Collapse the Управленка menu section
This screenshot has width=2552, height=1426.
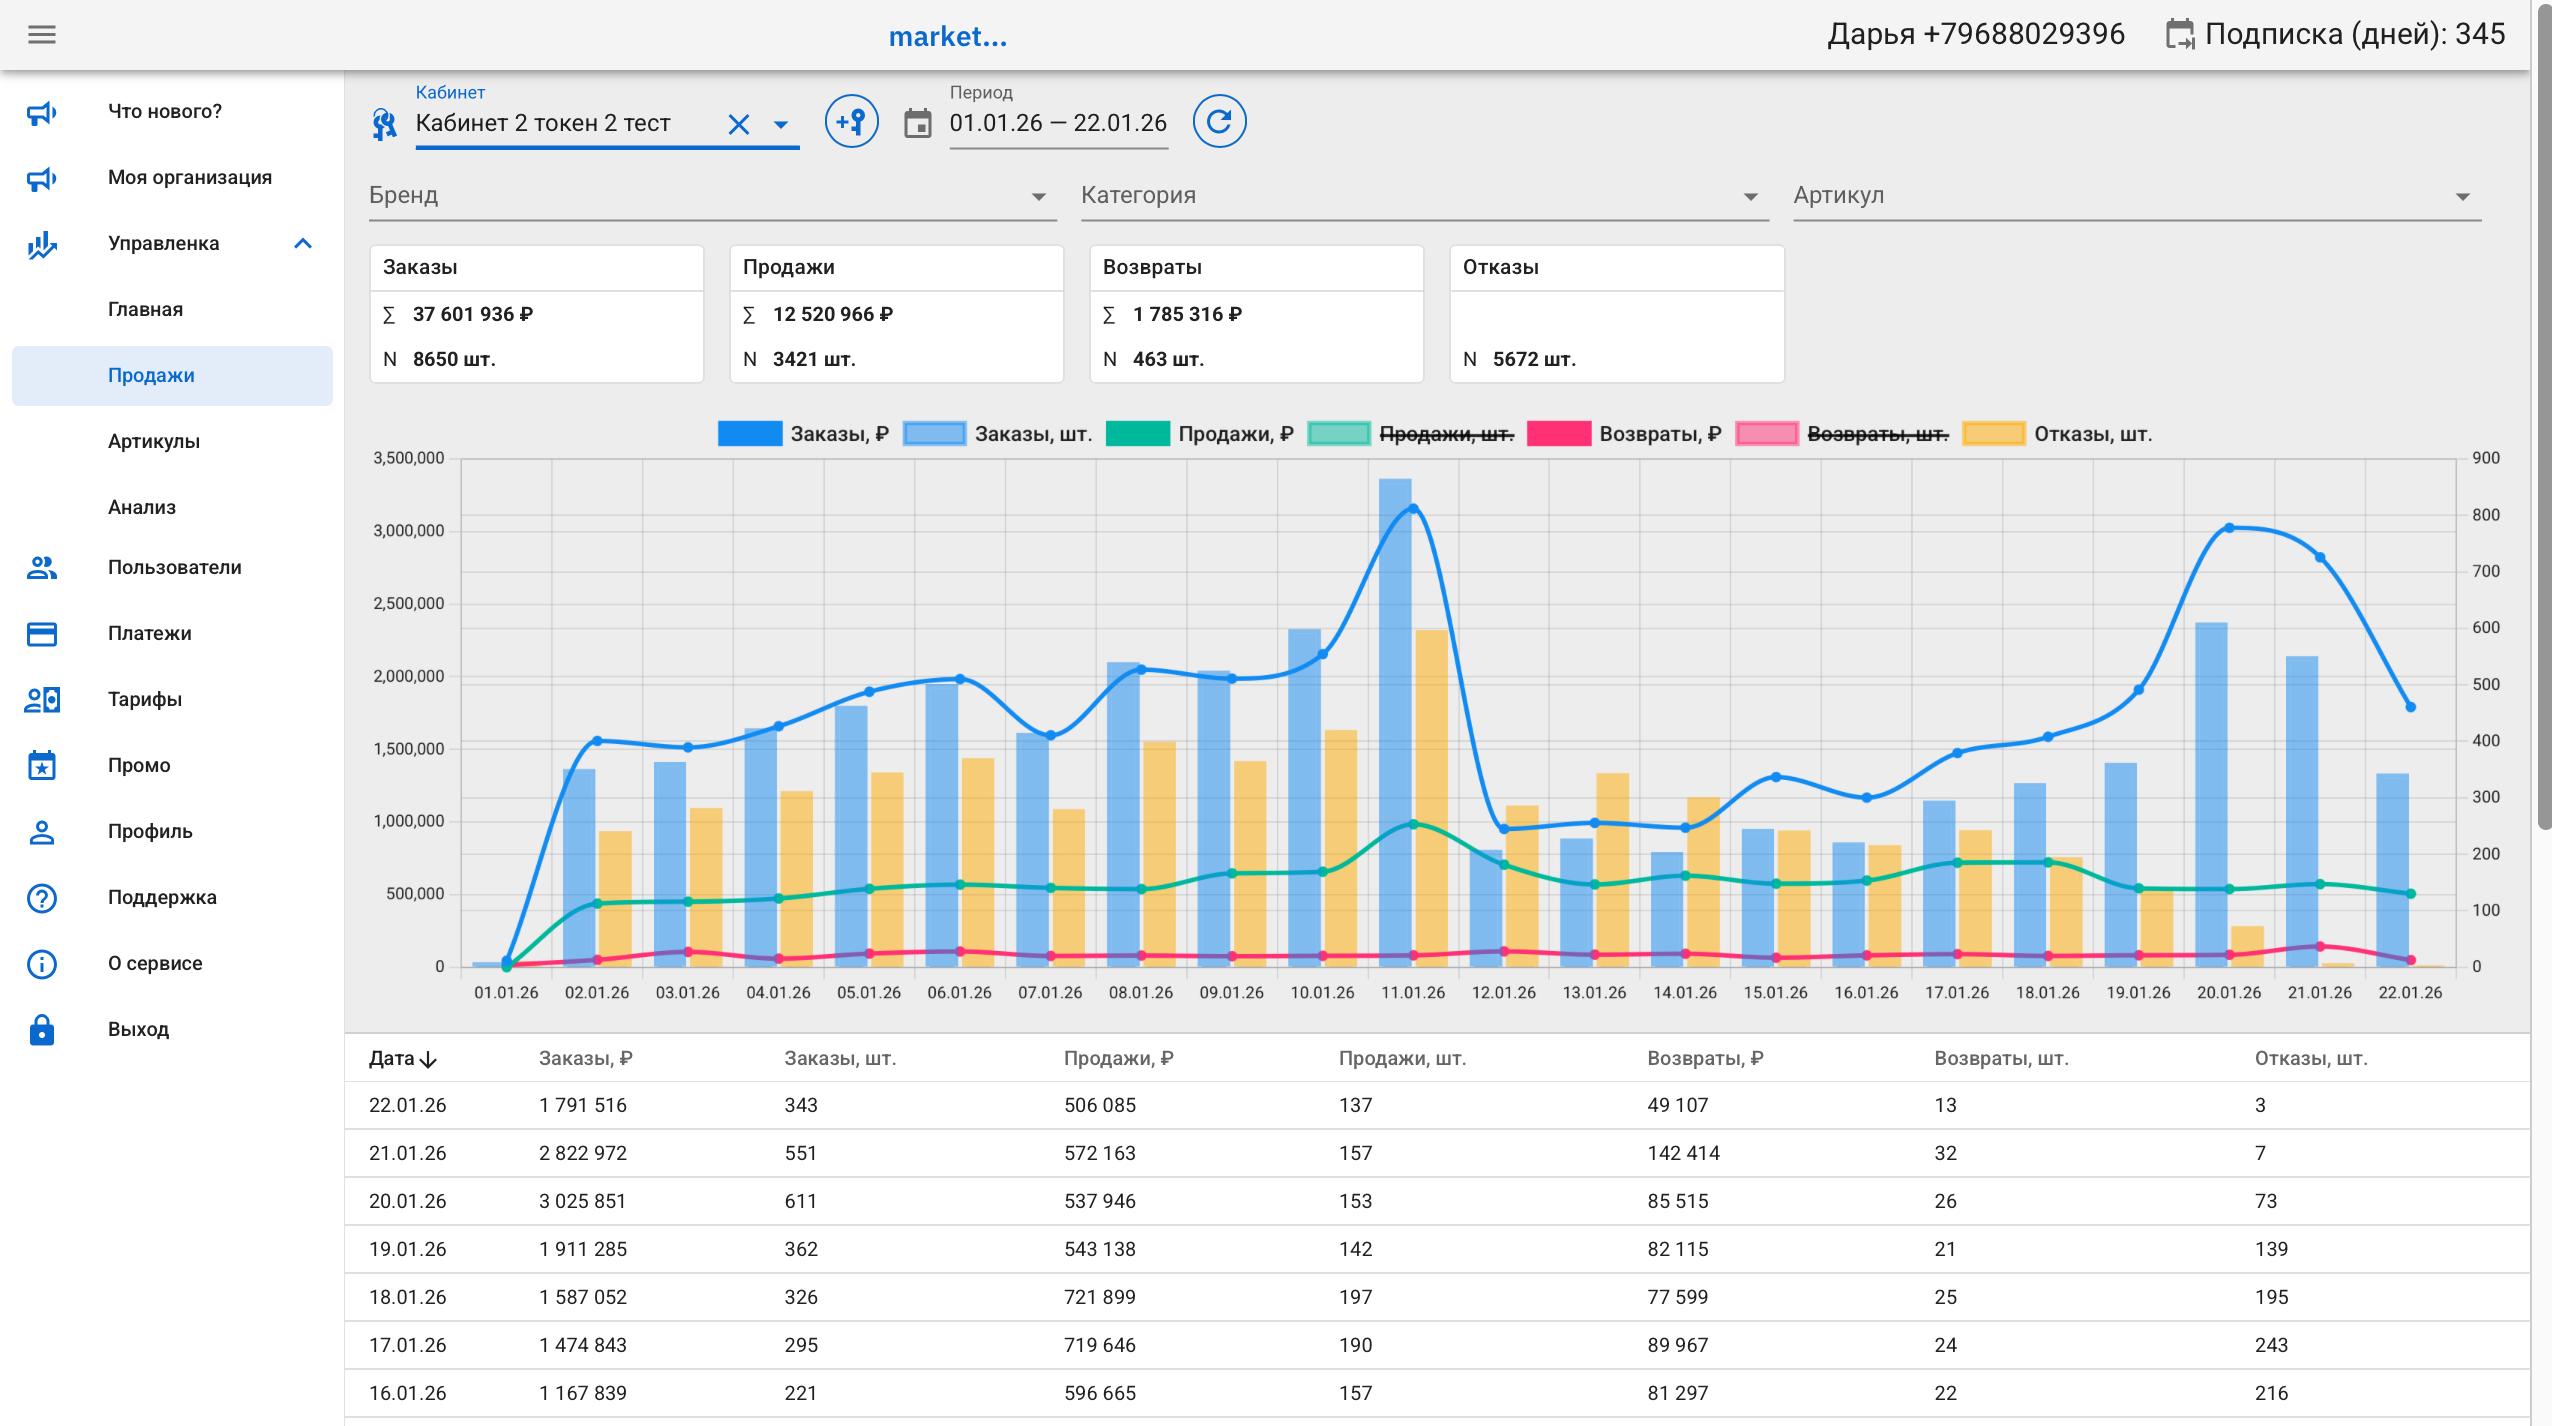pos(303,244)
